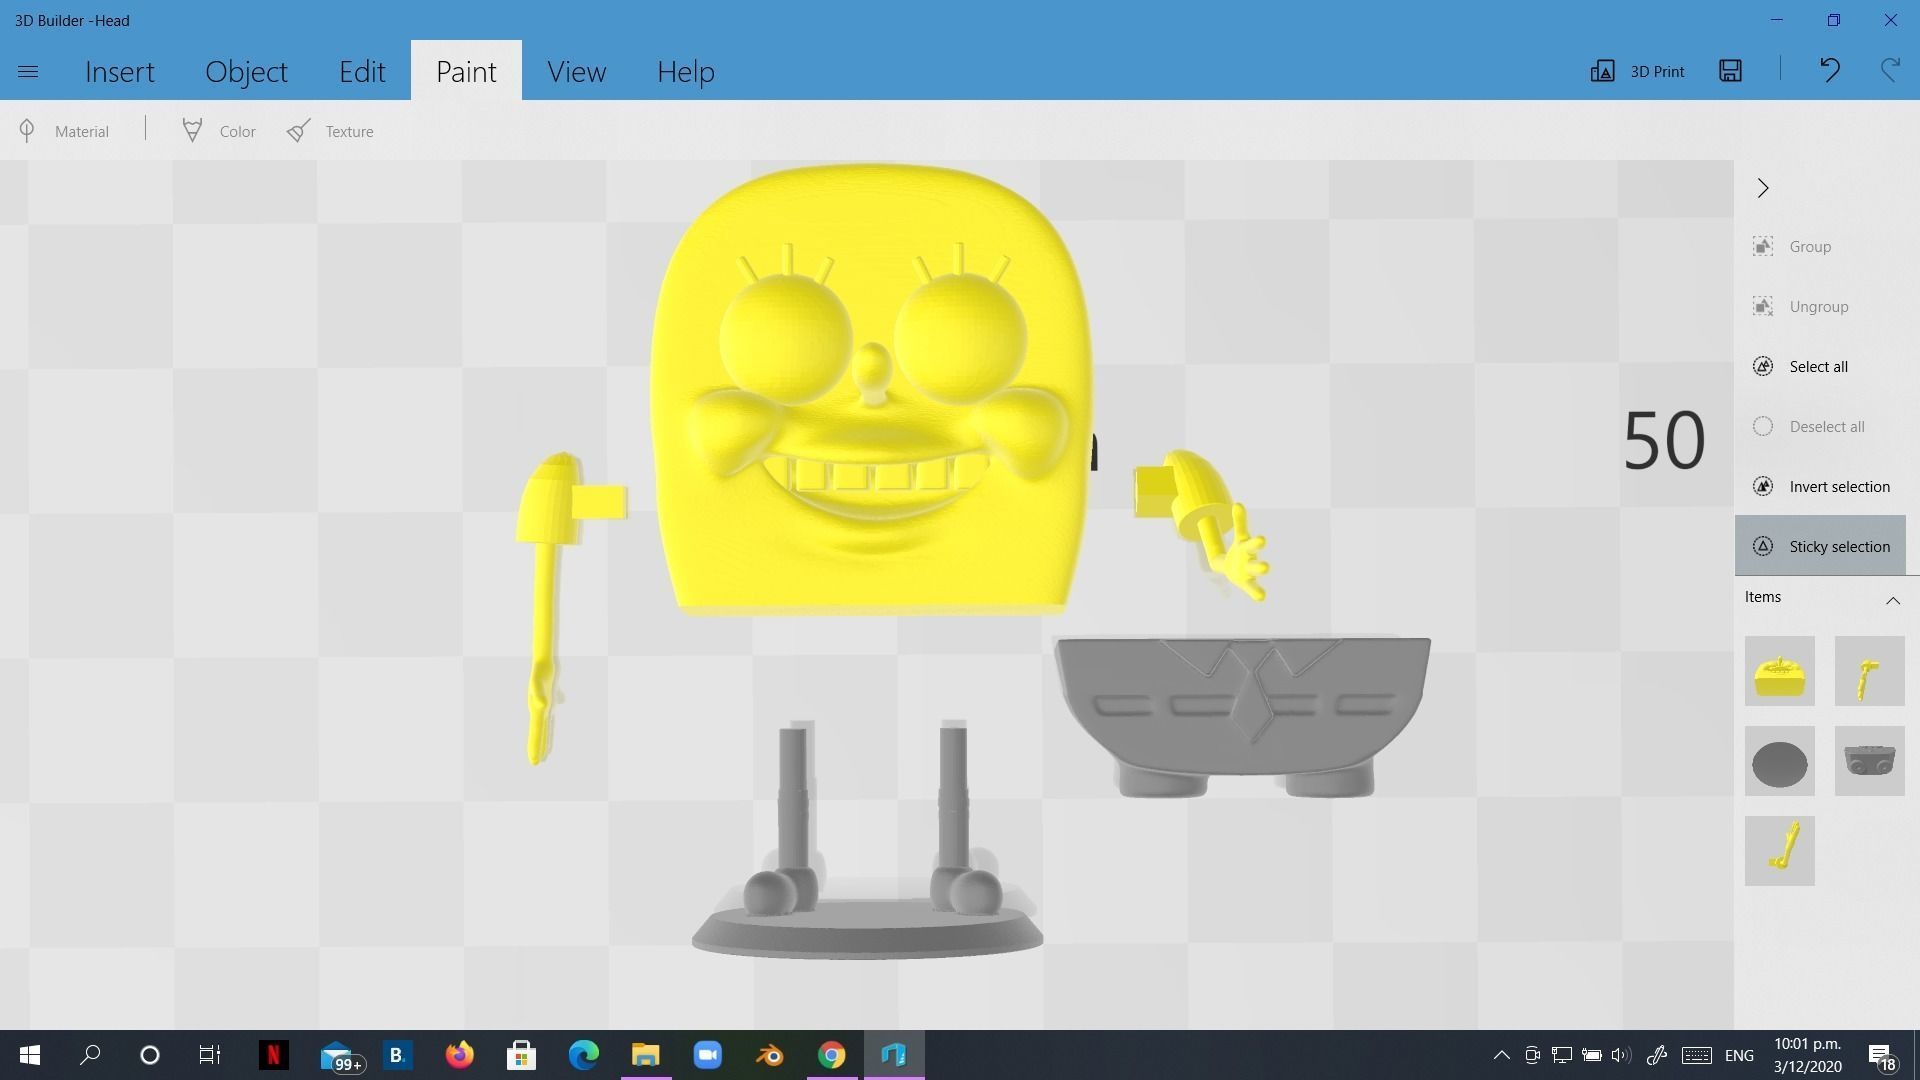Open Windows Ink Workspace pen icon
1920x1080 pixels.
click(1657, 1055)
